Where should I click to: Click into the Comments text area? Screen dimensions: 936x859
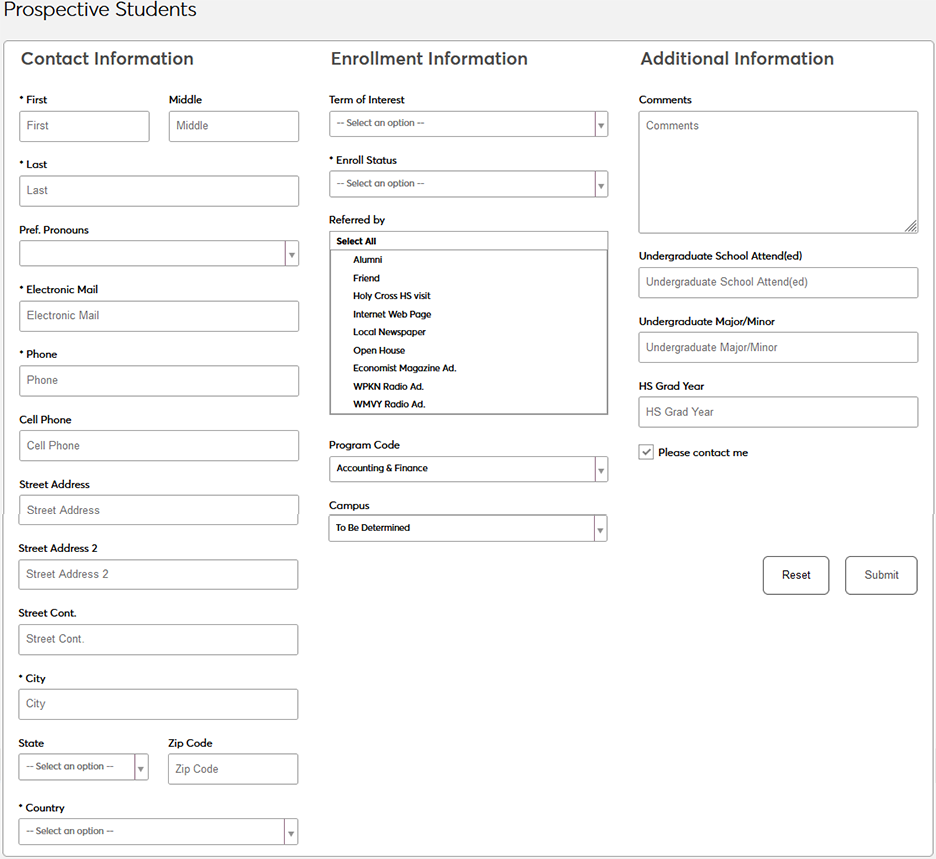point(777,172)
